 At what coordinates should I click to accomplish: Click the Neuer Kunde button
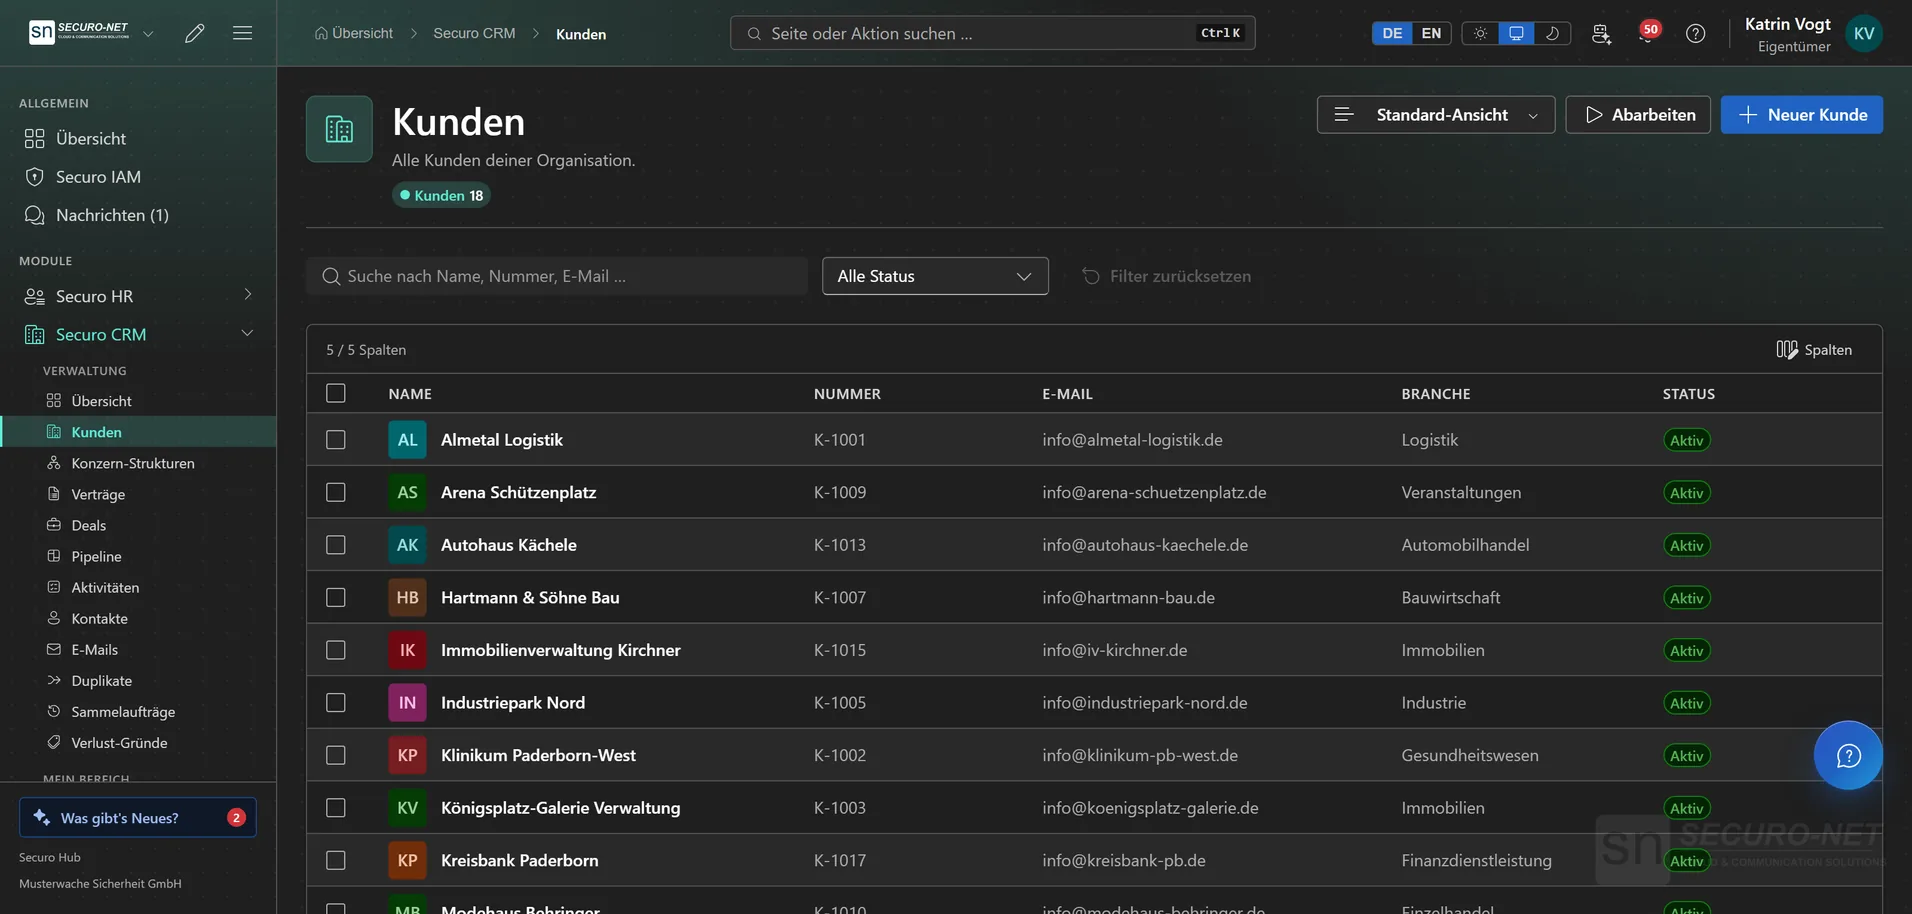tap(1801, 115)
